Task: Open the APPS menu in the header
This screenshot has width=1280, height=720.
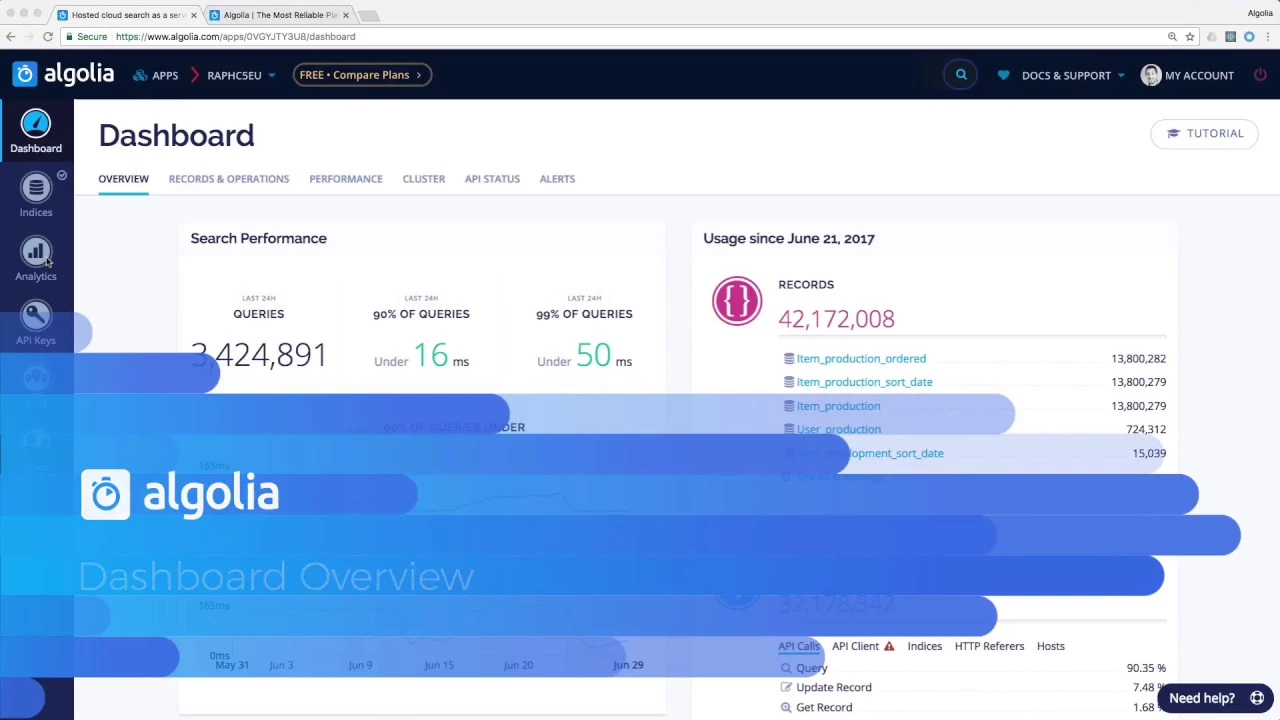Action: [156, 75]
